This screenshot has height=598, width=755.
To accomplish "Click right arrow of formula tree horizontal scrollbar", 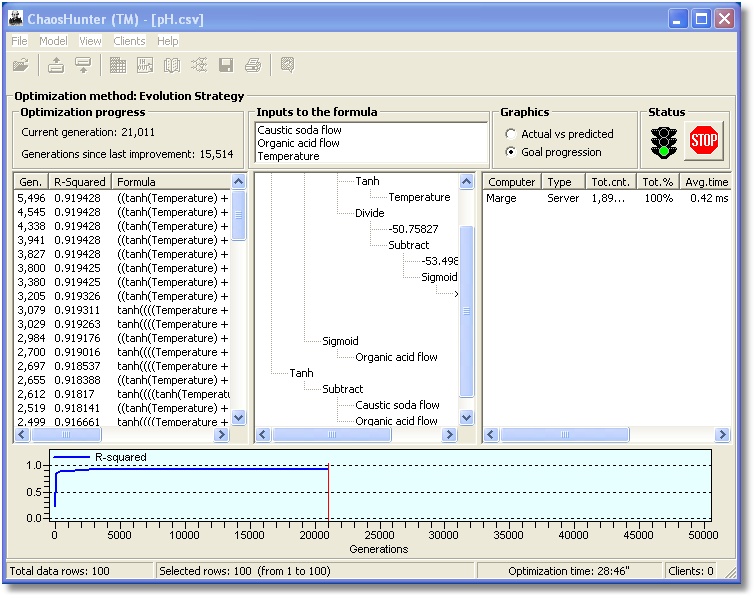I will point(449,435).
